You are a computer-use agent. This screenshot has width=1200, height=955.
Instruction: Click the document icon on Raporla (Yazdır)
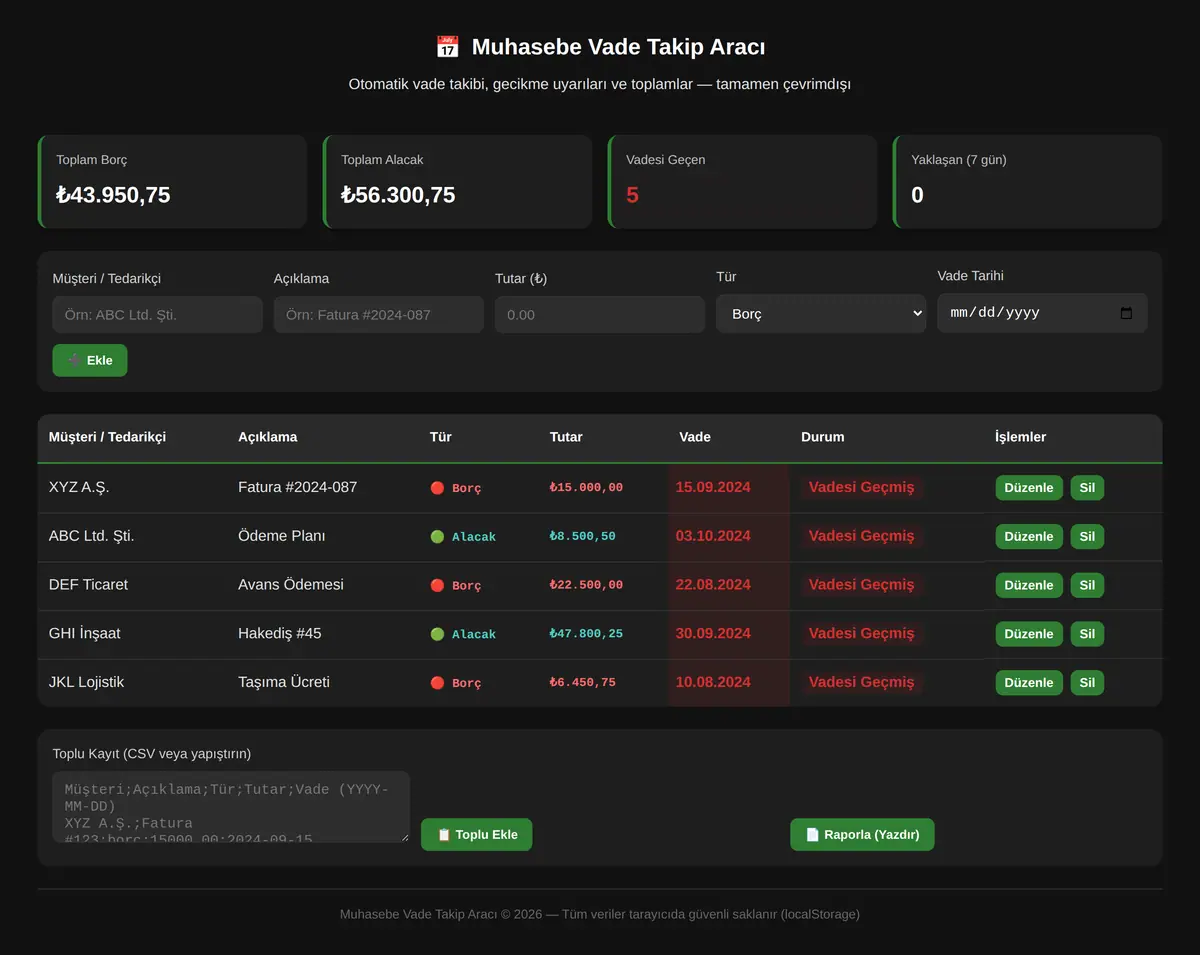point(813,835)
